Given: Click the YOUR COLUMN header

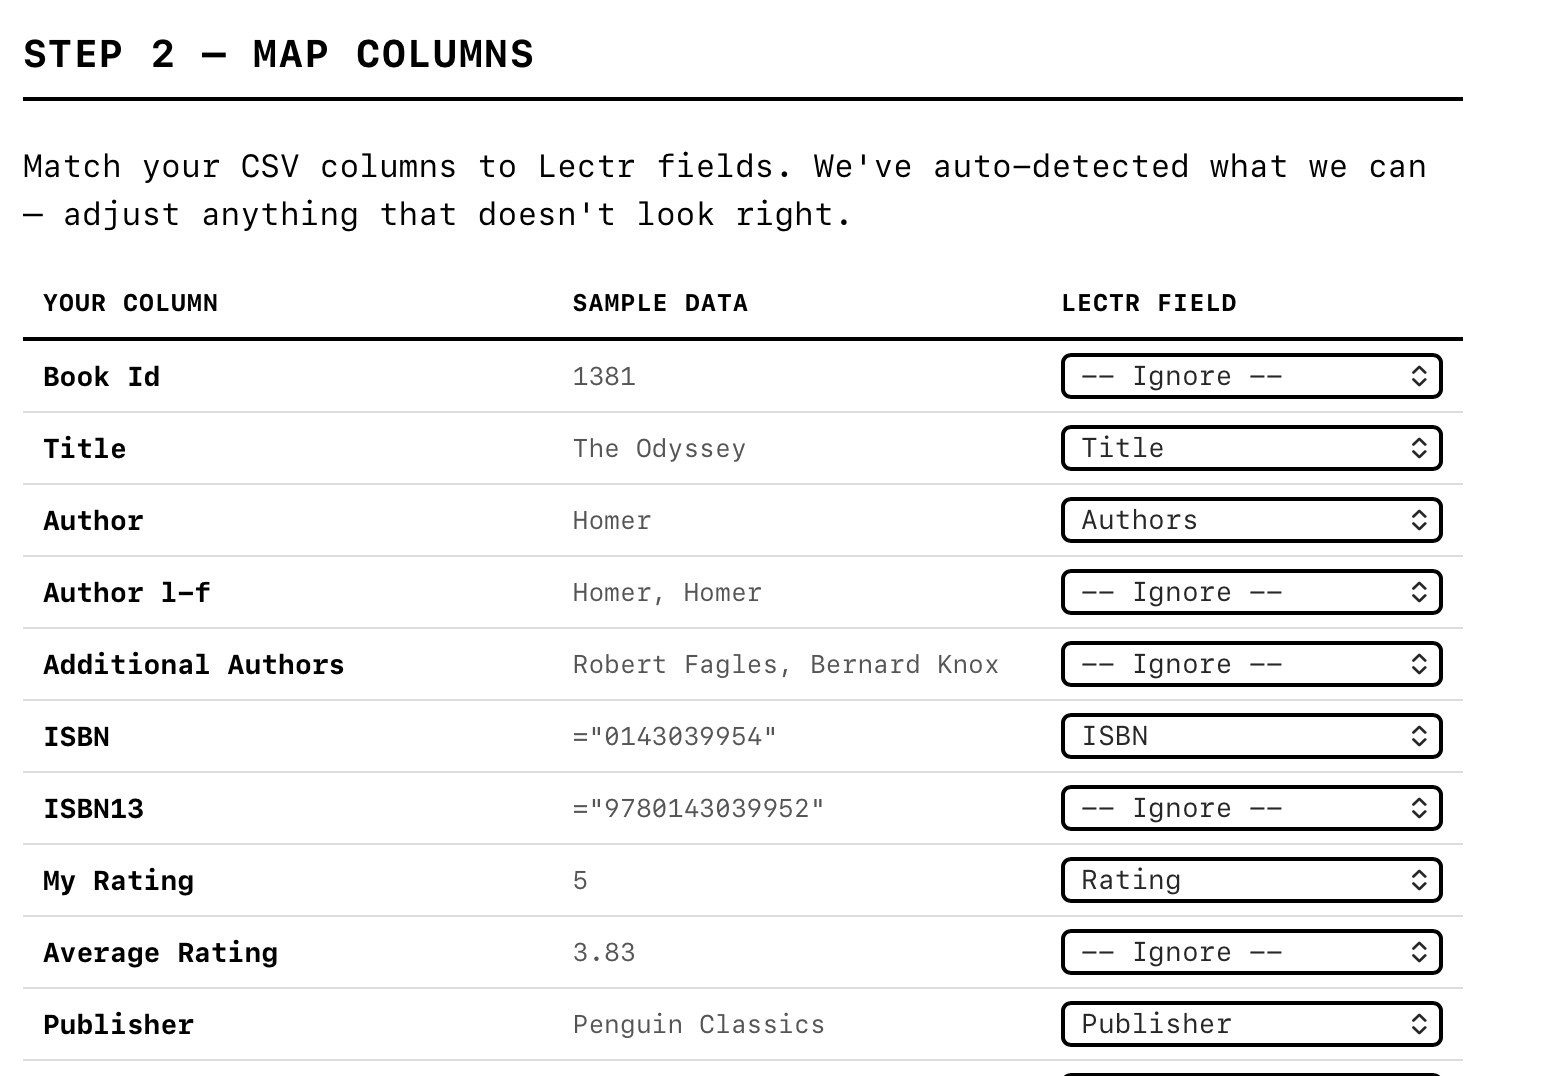Looking at the screenshot, I should click(x=130, y=302).
